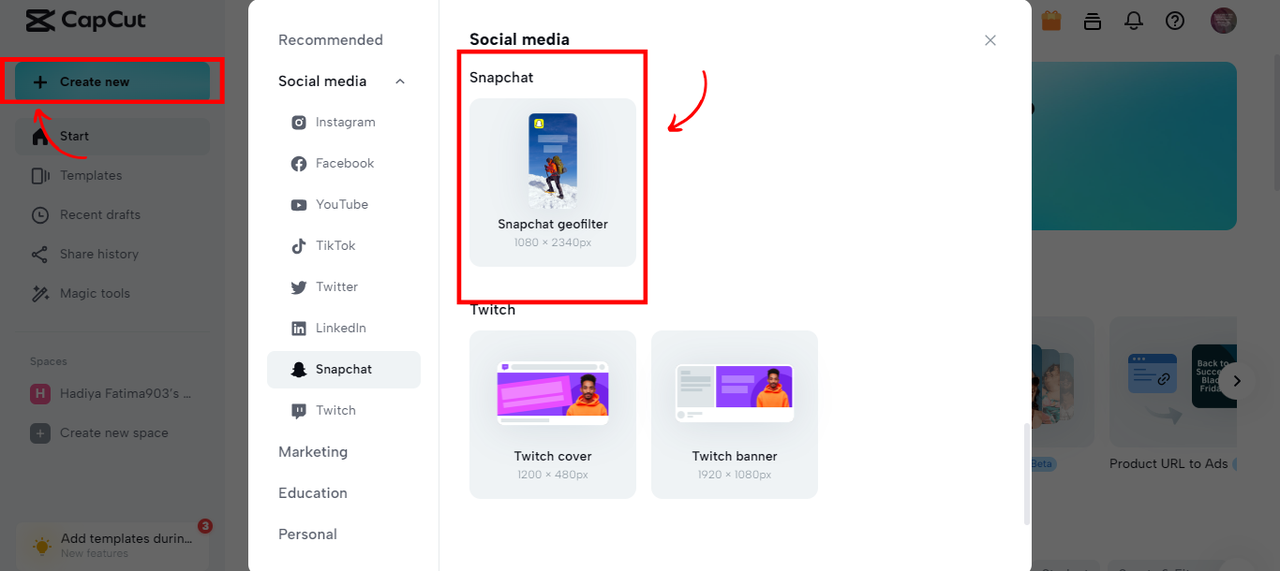This screenshot has width=1280, height=571.
Task: Click next arrow on carousel
Action: coord(1237,381)
